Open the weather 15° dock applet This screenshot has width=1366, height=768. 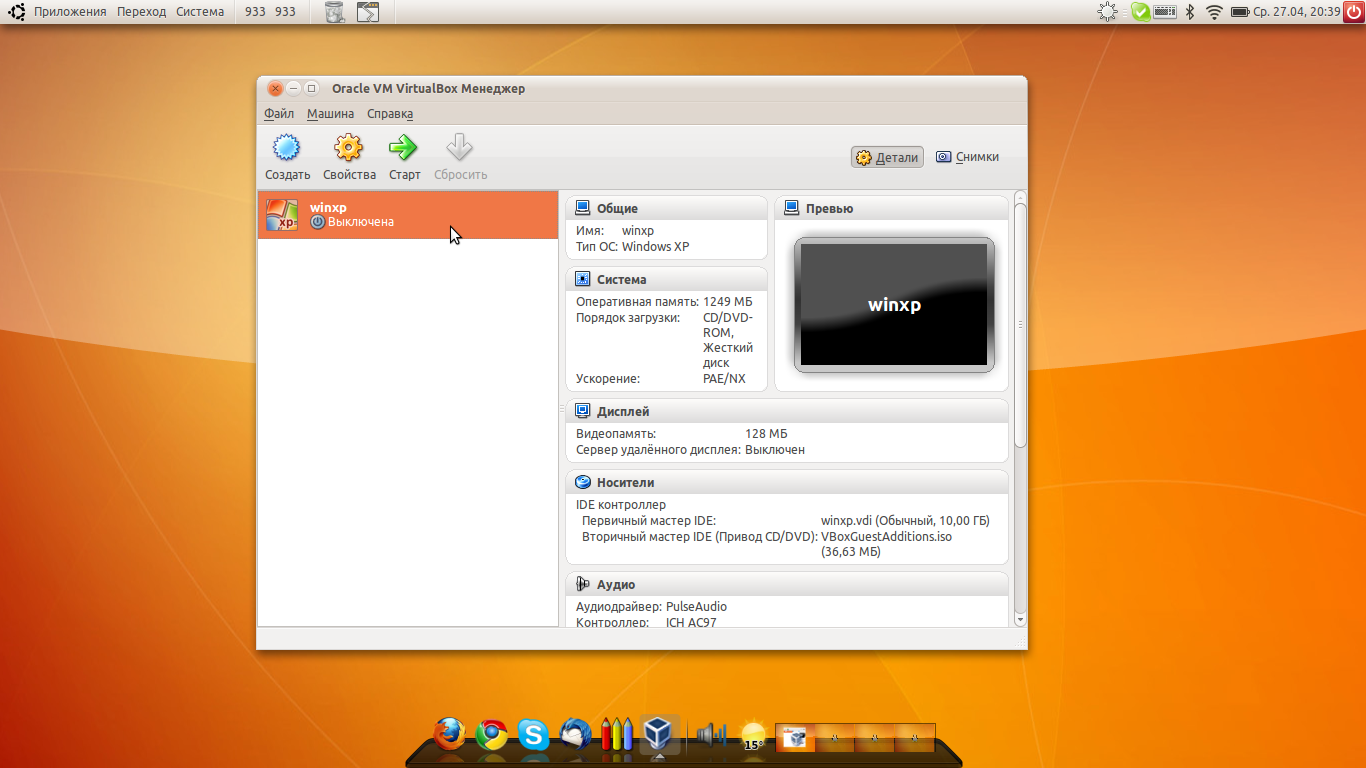click(752, 736)
